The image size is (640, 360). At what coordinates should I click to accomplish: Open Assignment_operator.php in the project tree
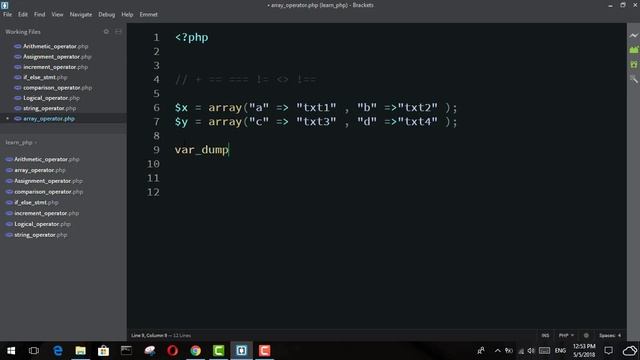coord(49,181)
